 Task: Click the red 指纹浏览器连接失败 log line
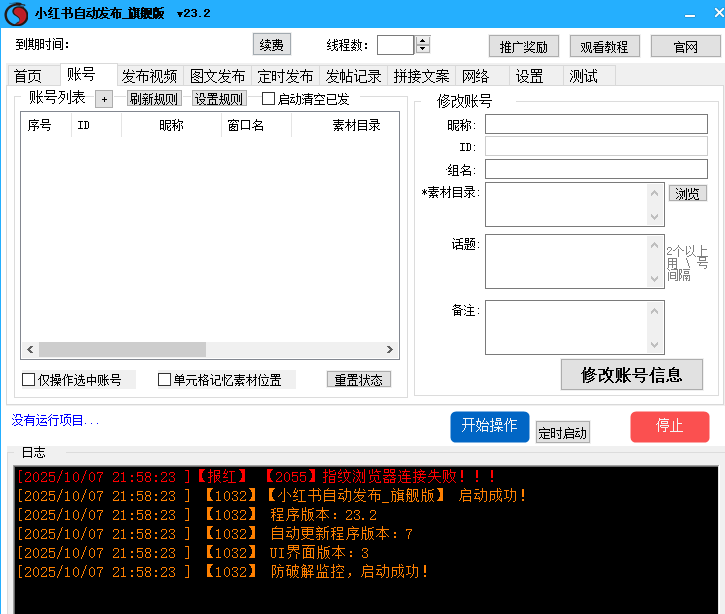(257, 476)
